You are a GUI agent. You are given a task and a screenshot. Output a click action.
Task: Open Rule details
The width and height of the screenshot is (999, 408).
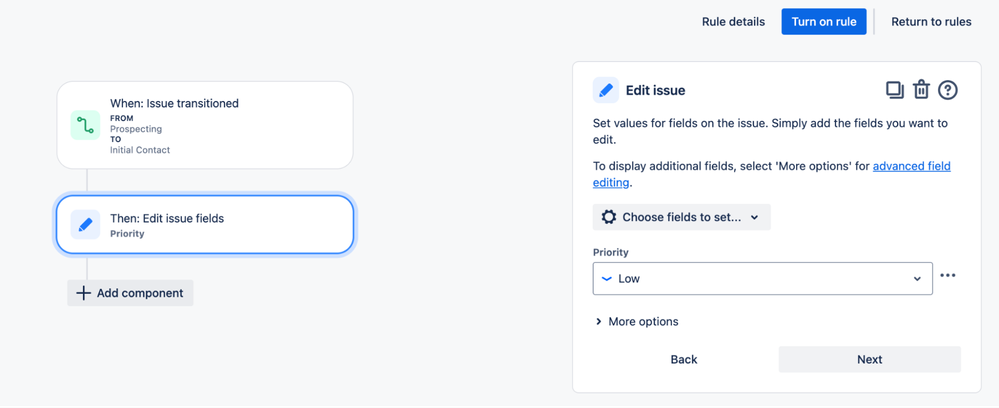coord(733,21)
